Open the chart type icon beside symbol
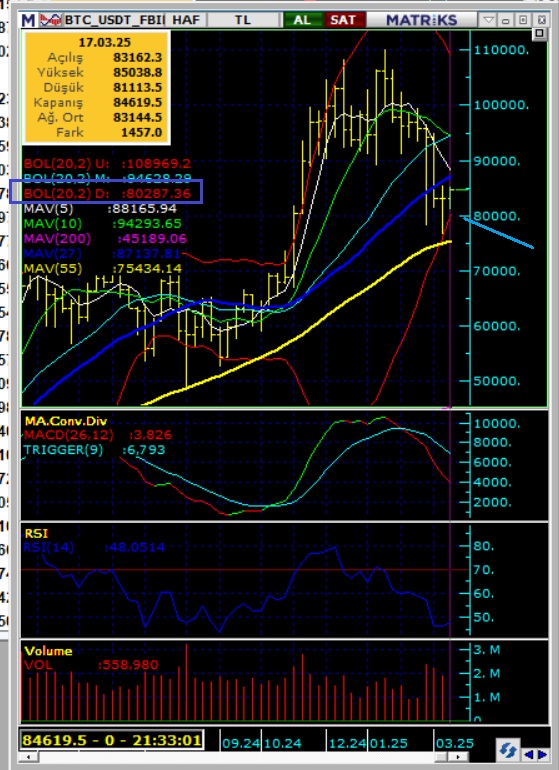The width and height of the screenshot is (559, 770). tap(51, 20)
